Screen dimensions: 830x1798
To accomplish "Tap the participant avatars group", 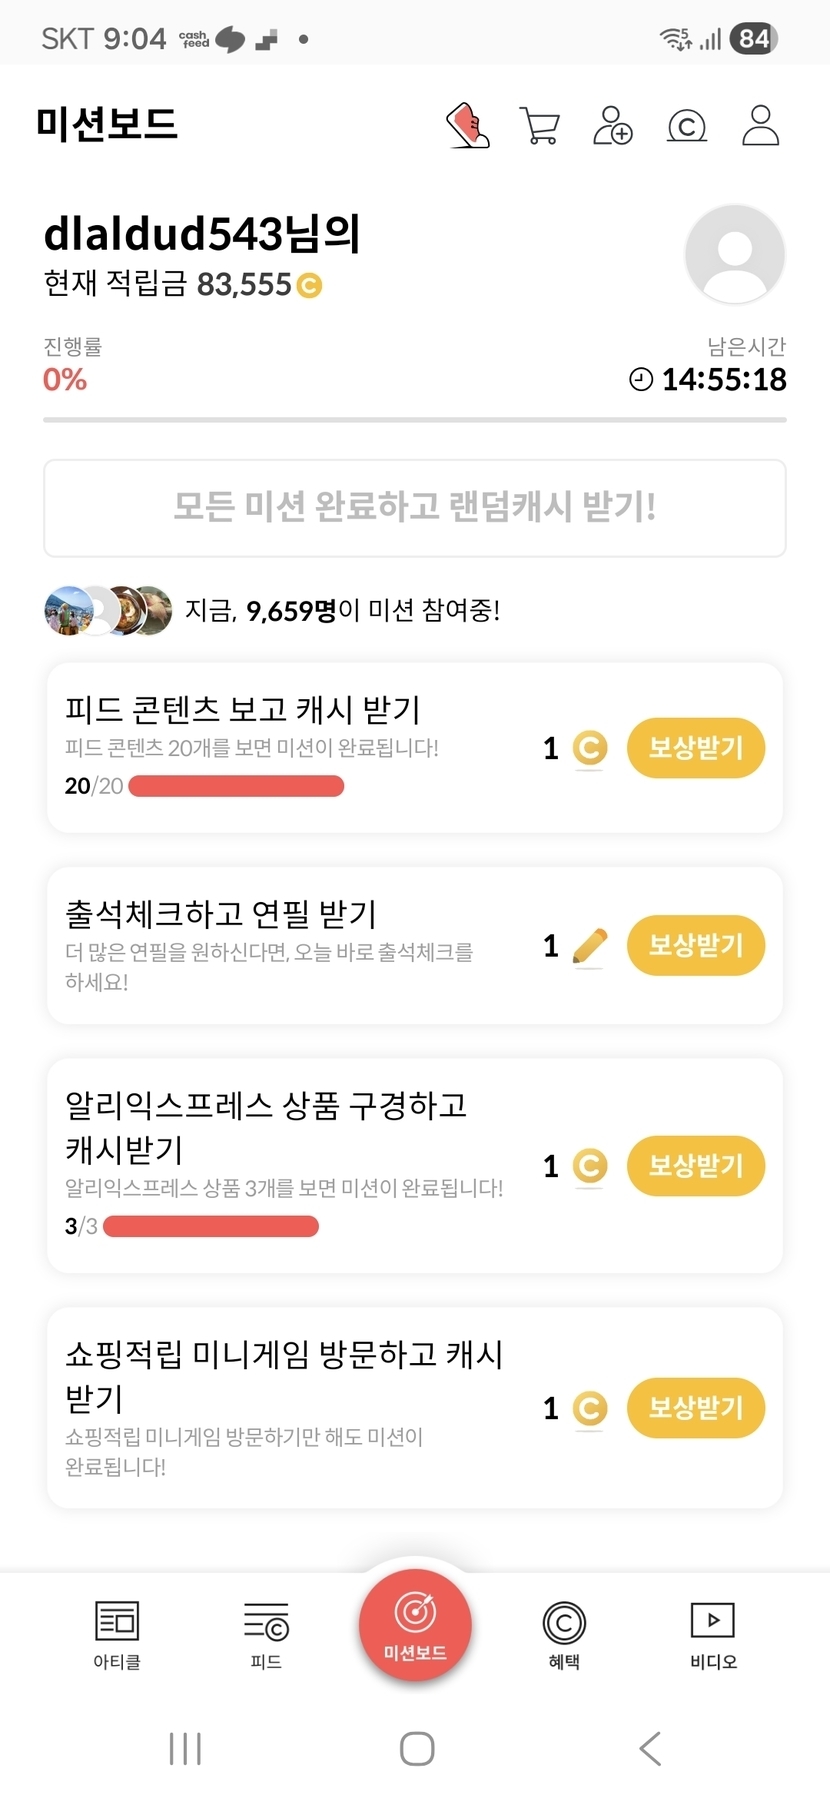I will 108,610.
